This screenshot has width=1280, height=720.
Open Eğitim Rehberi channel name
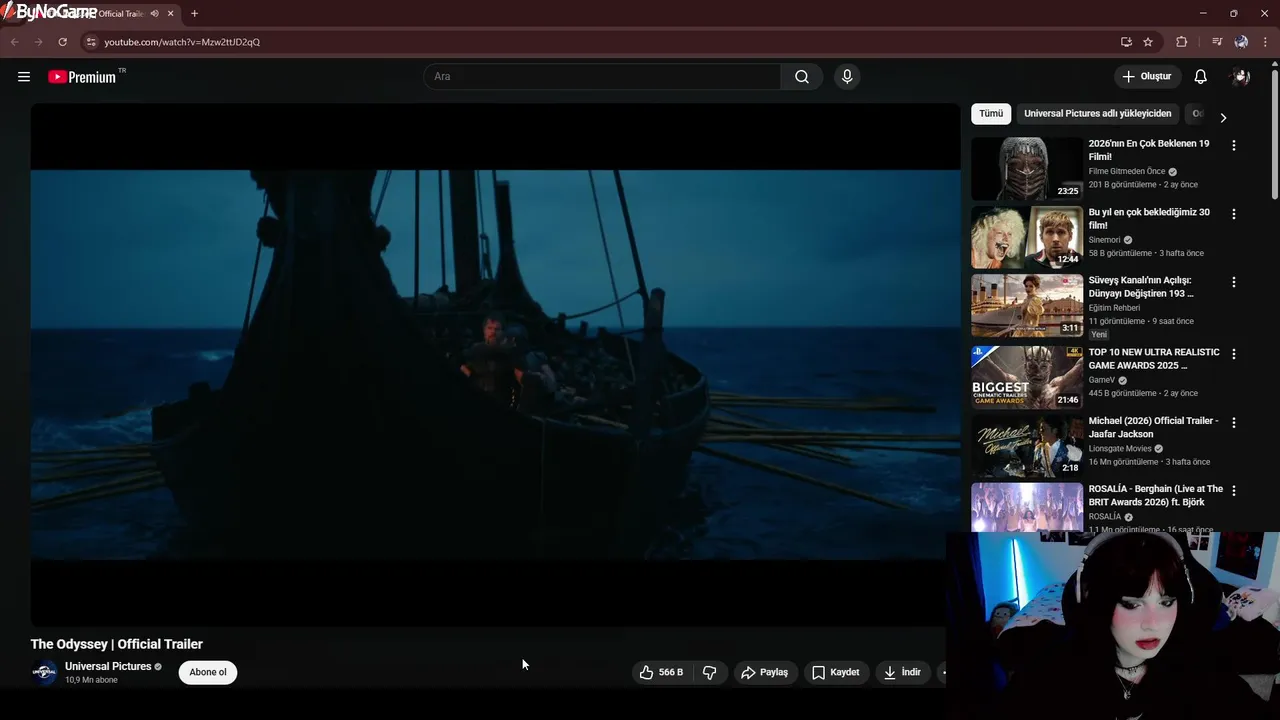(1115, 308)
